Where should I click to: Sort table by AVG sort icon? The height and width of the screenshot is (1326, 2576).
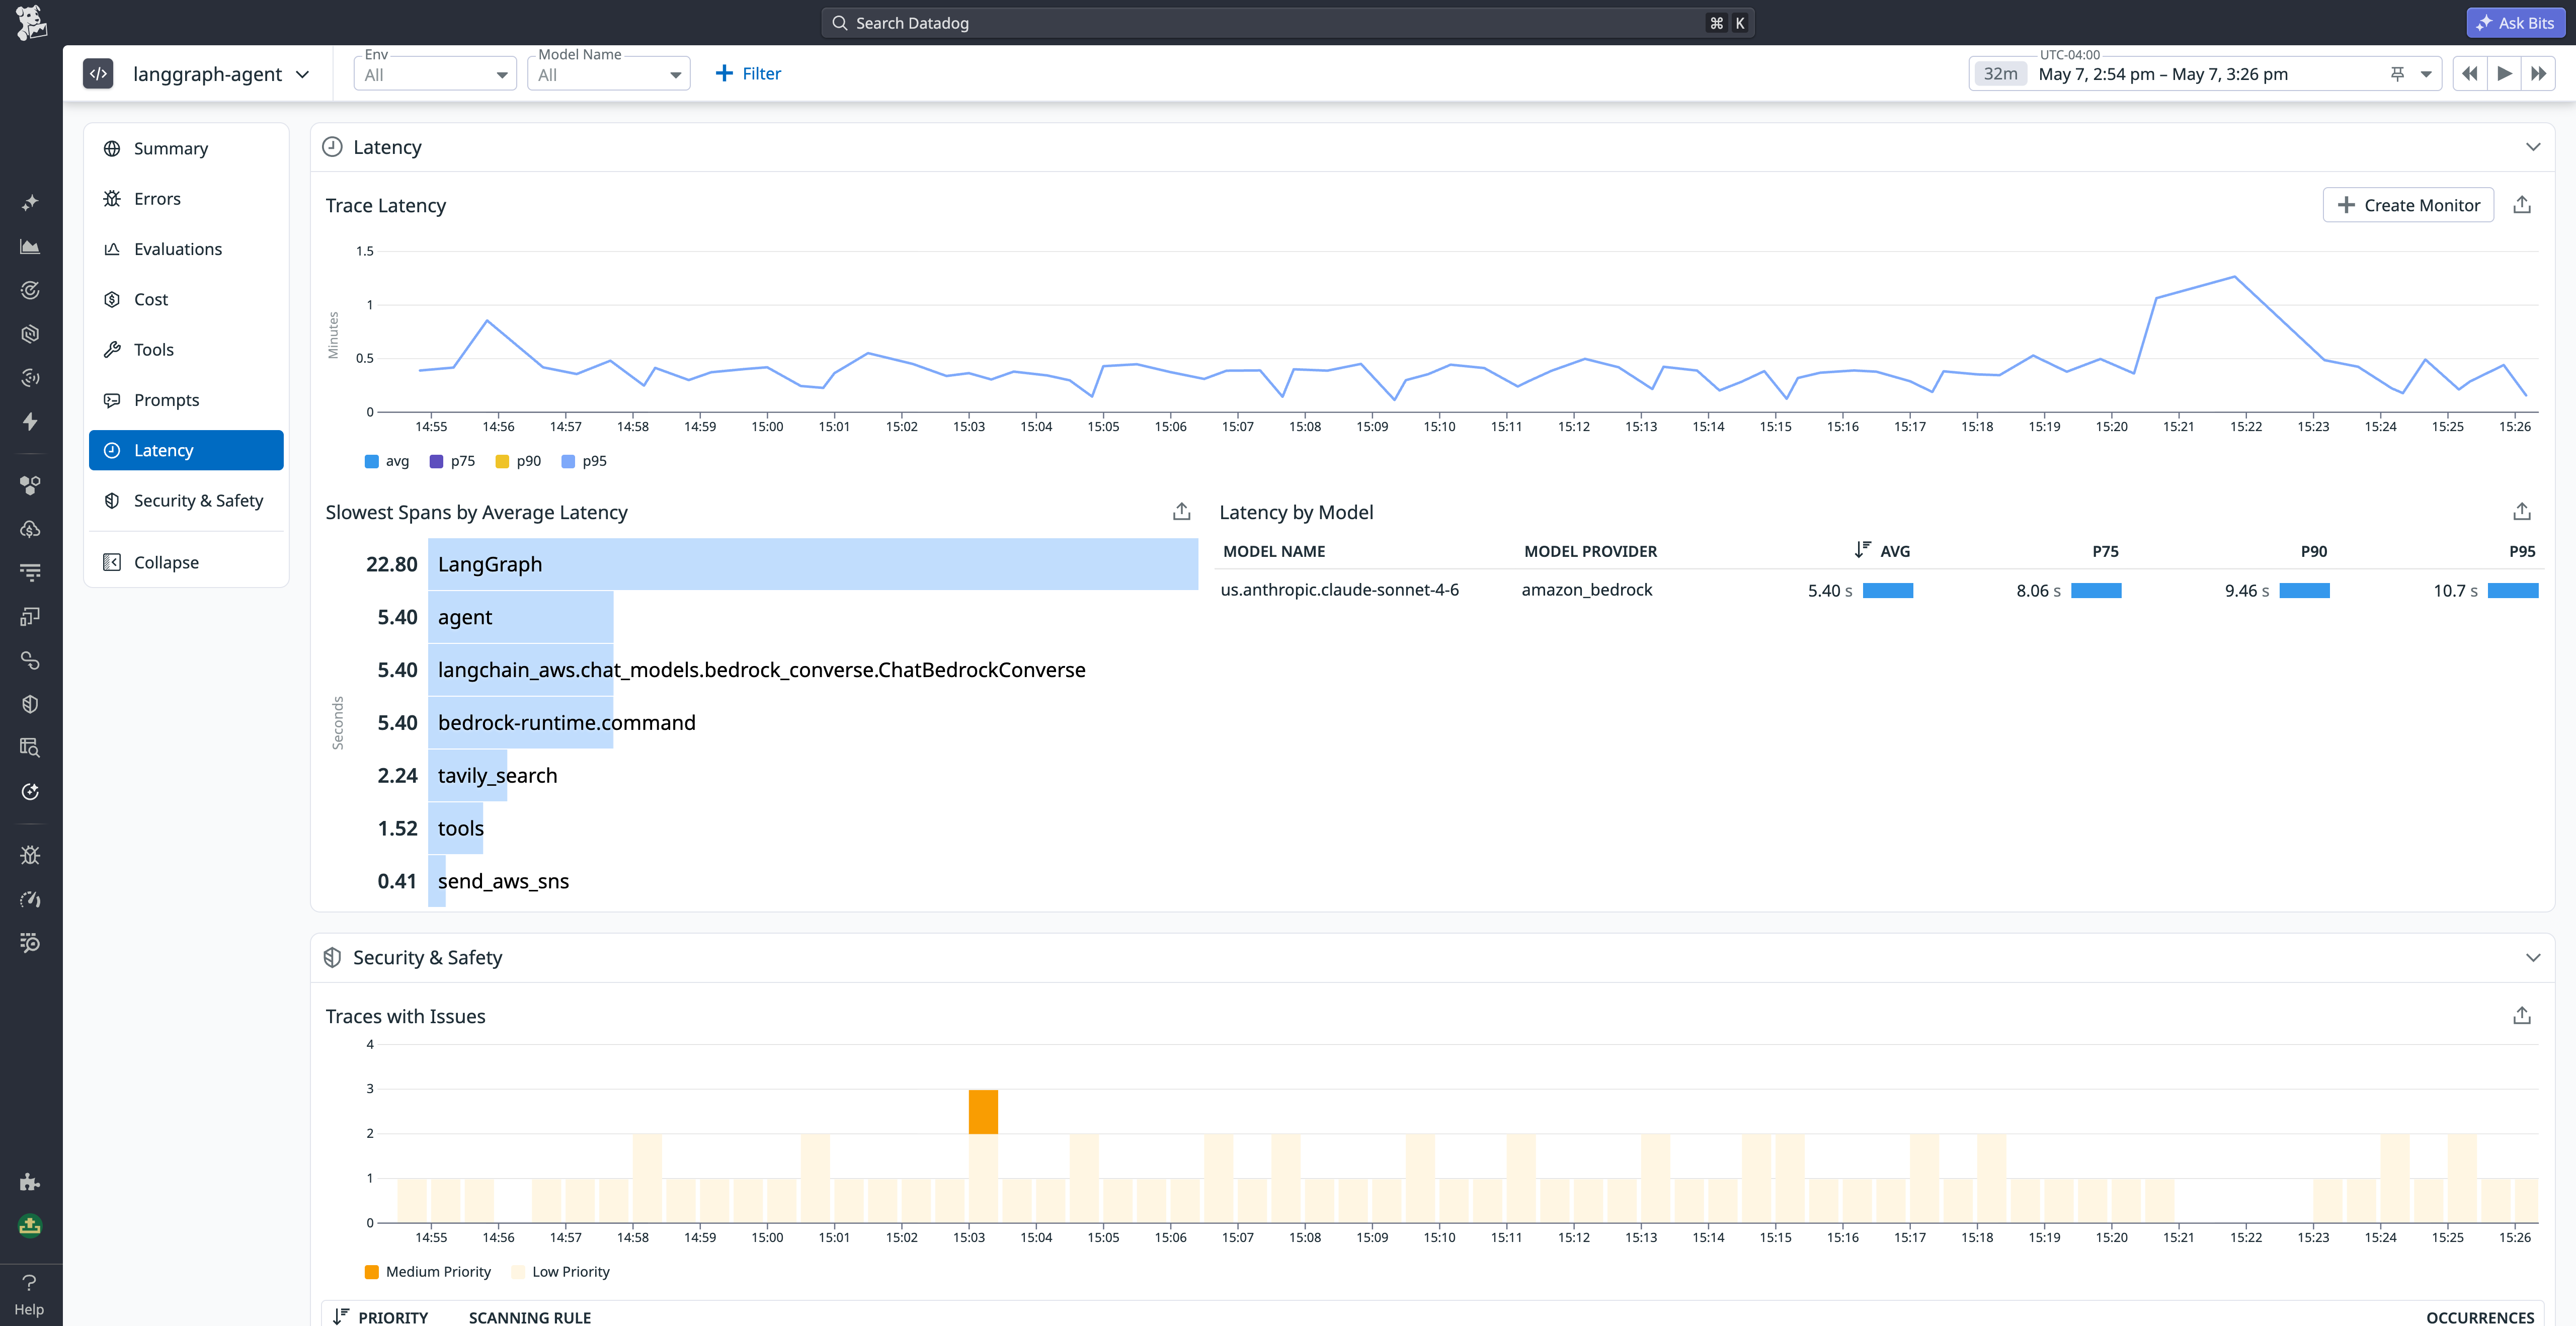click(x=1862, y=550)
